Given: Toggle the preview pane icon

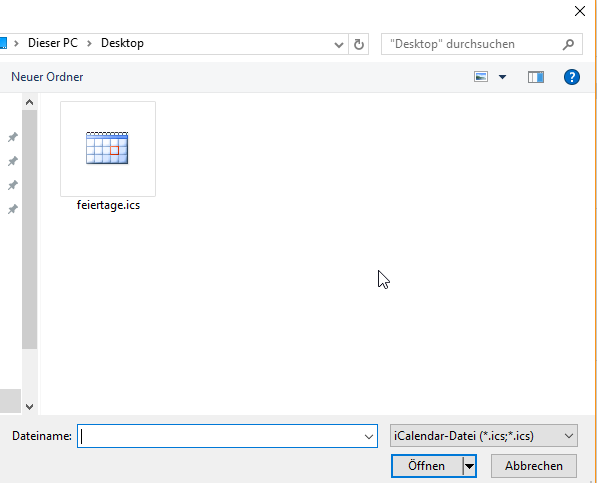Looking at the screenshot, I should [536, 77].
